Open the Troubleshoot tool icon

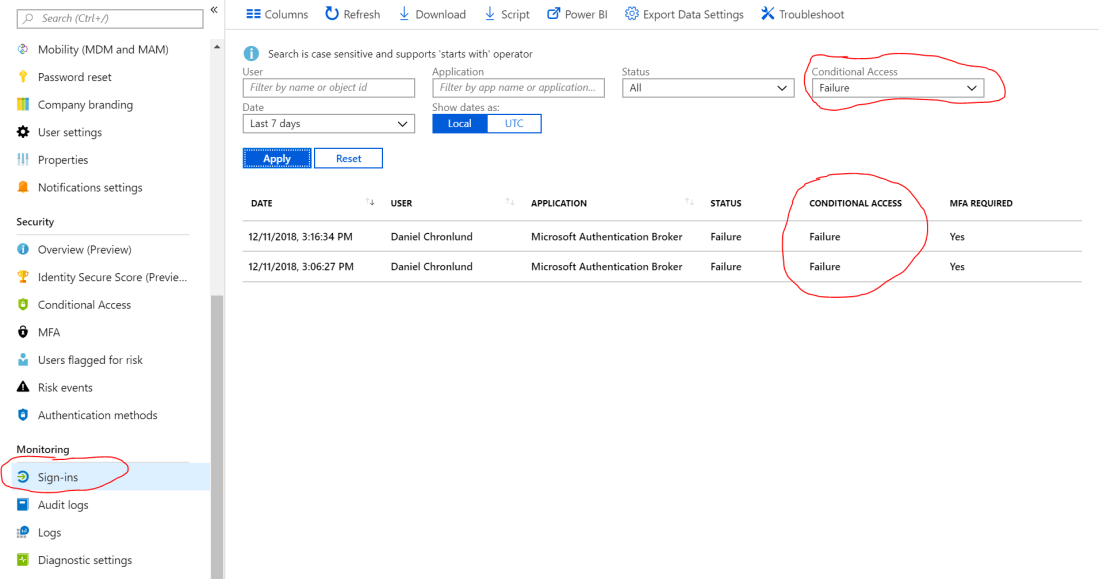(767, 14)
